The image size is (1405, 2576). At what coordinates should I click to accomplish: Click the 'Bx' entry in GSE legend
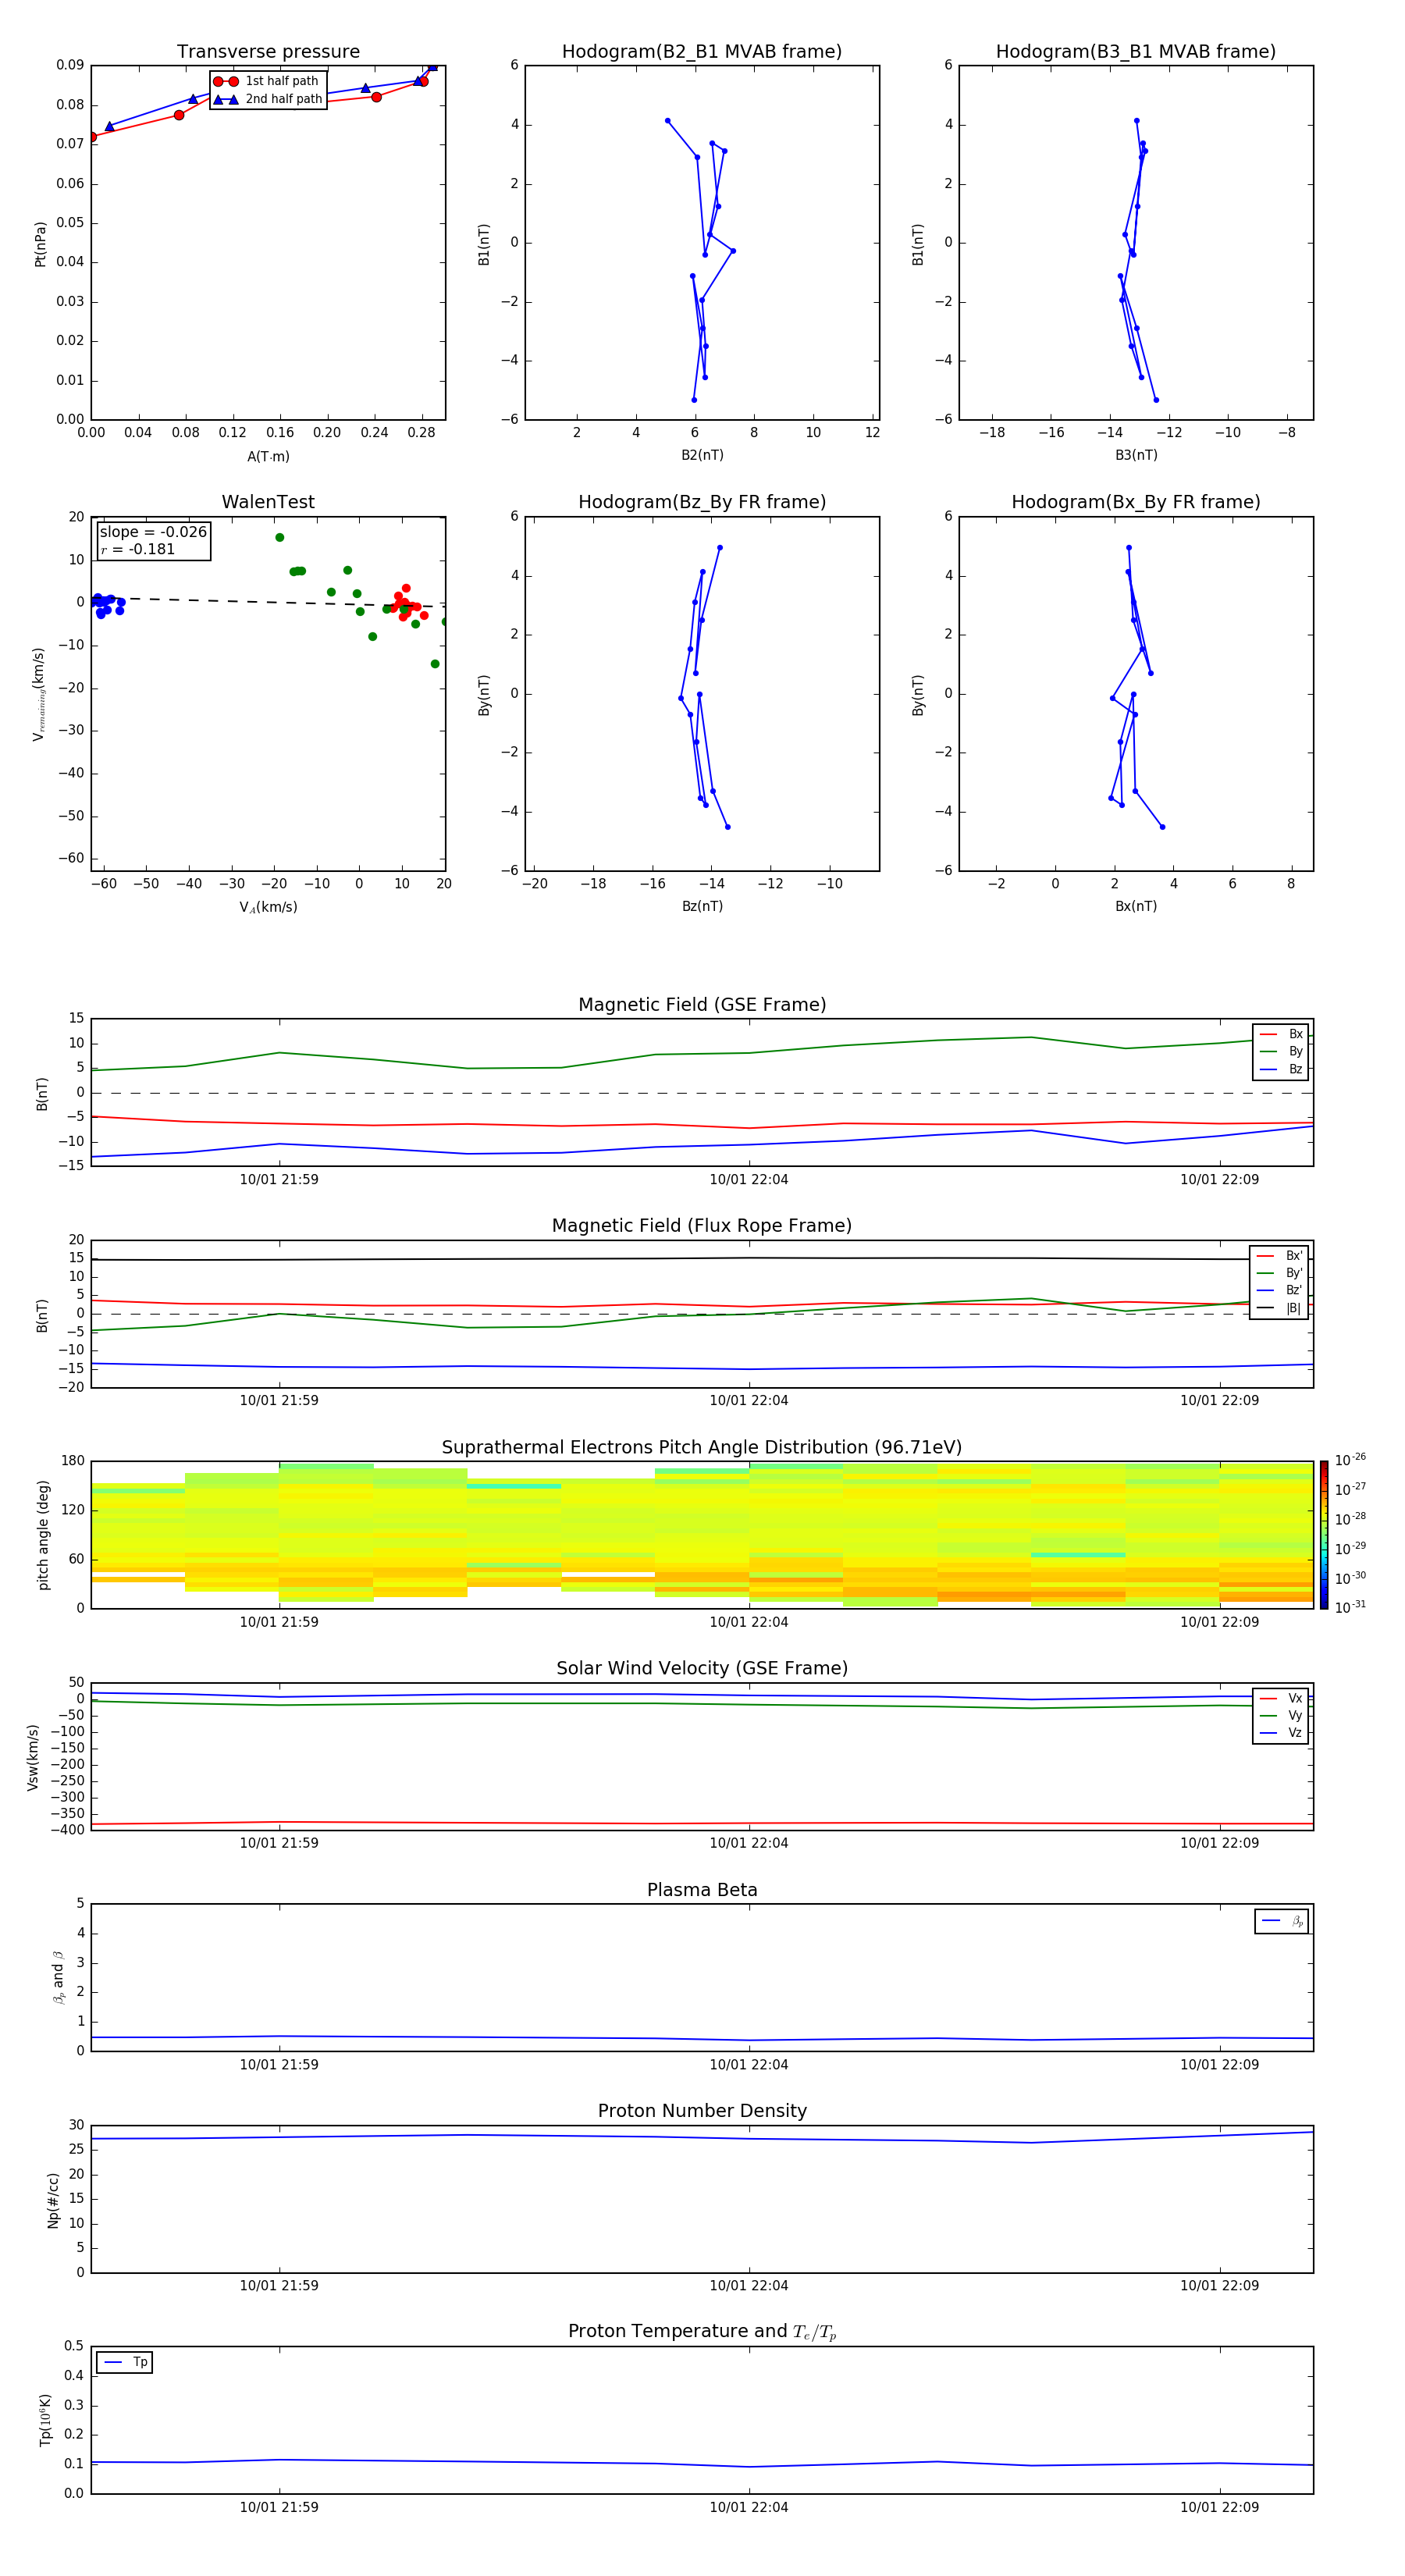(x=1282, y=1034)
